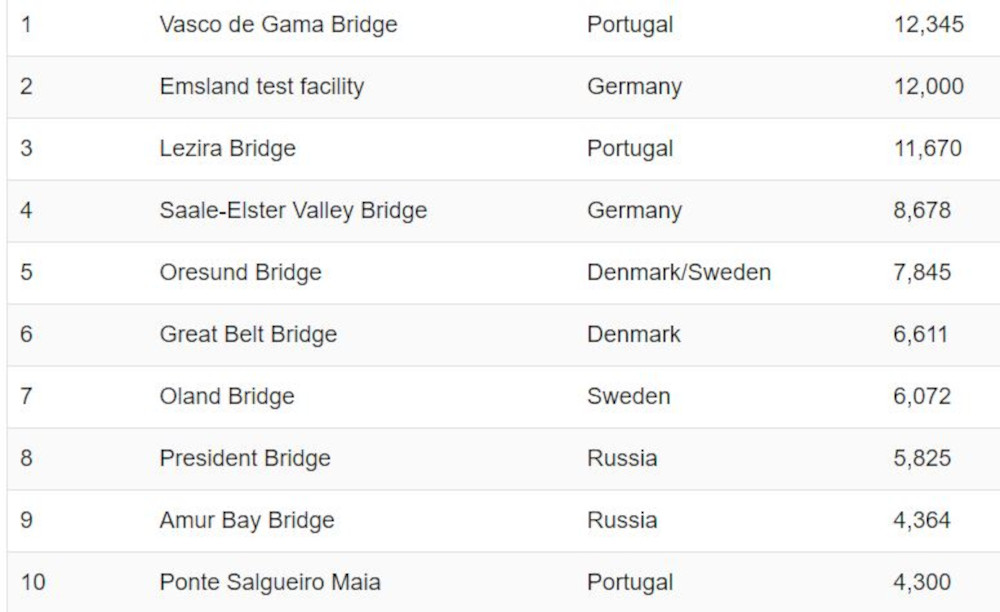Click the Denmark/Sweden country cell
Viewport: 1000px width, 612px height.
[679, 273]
